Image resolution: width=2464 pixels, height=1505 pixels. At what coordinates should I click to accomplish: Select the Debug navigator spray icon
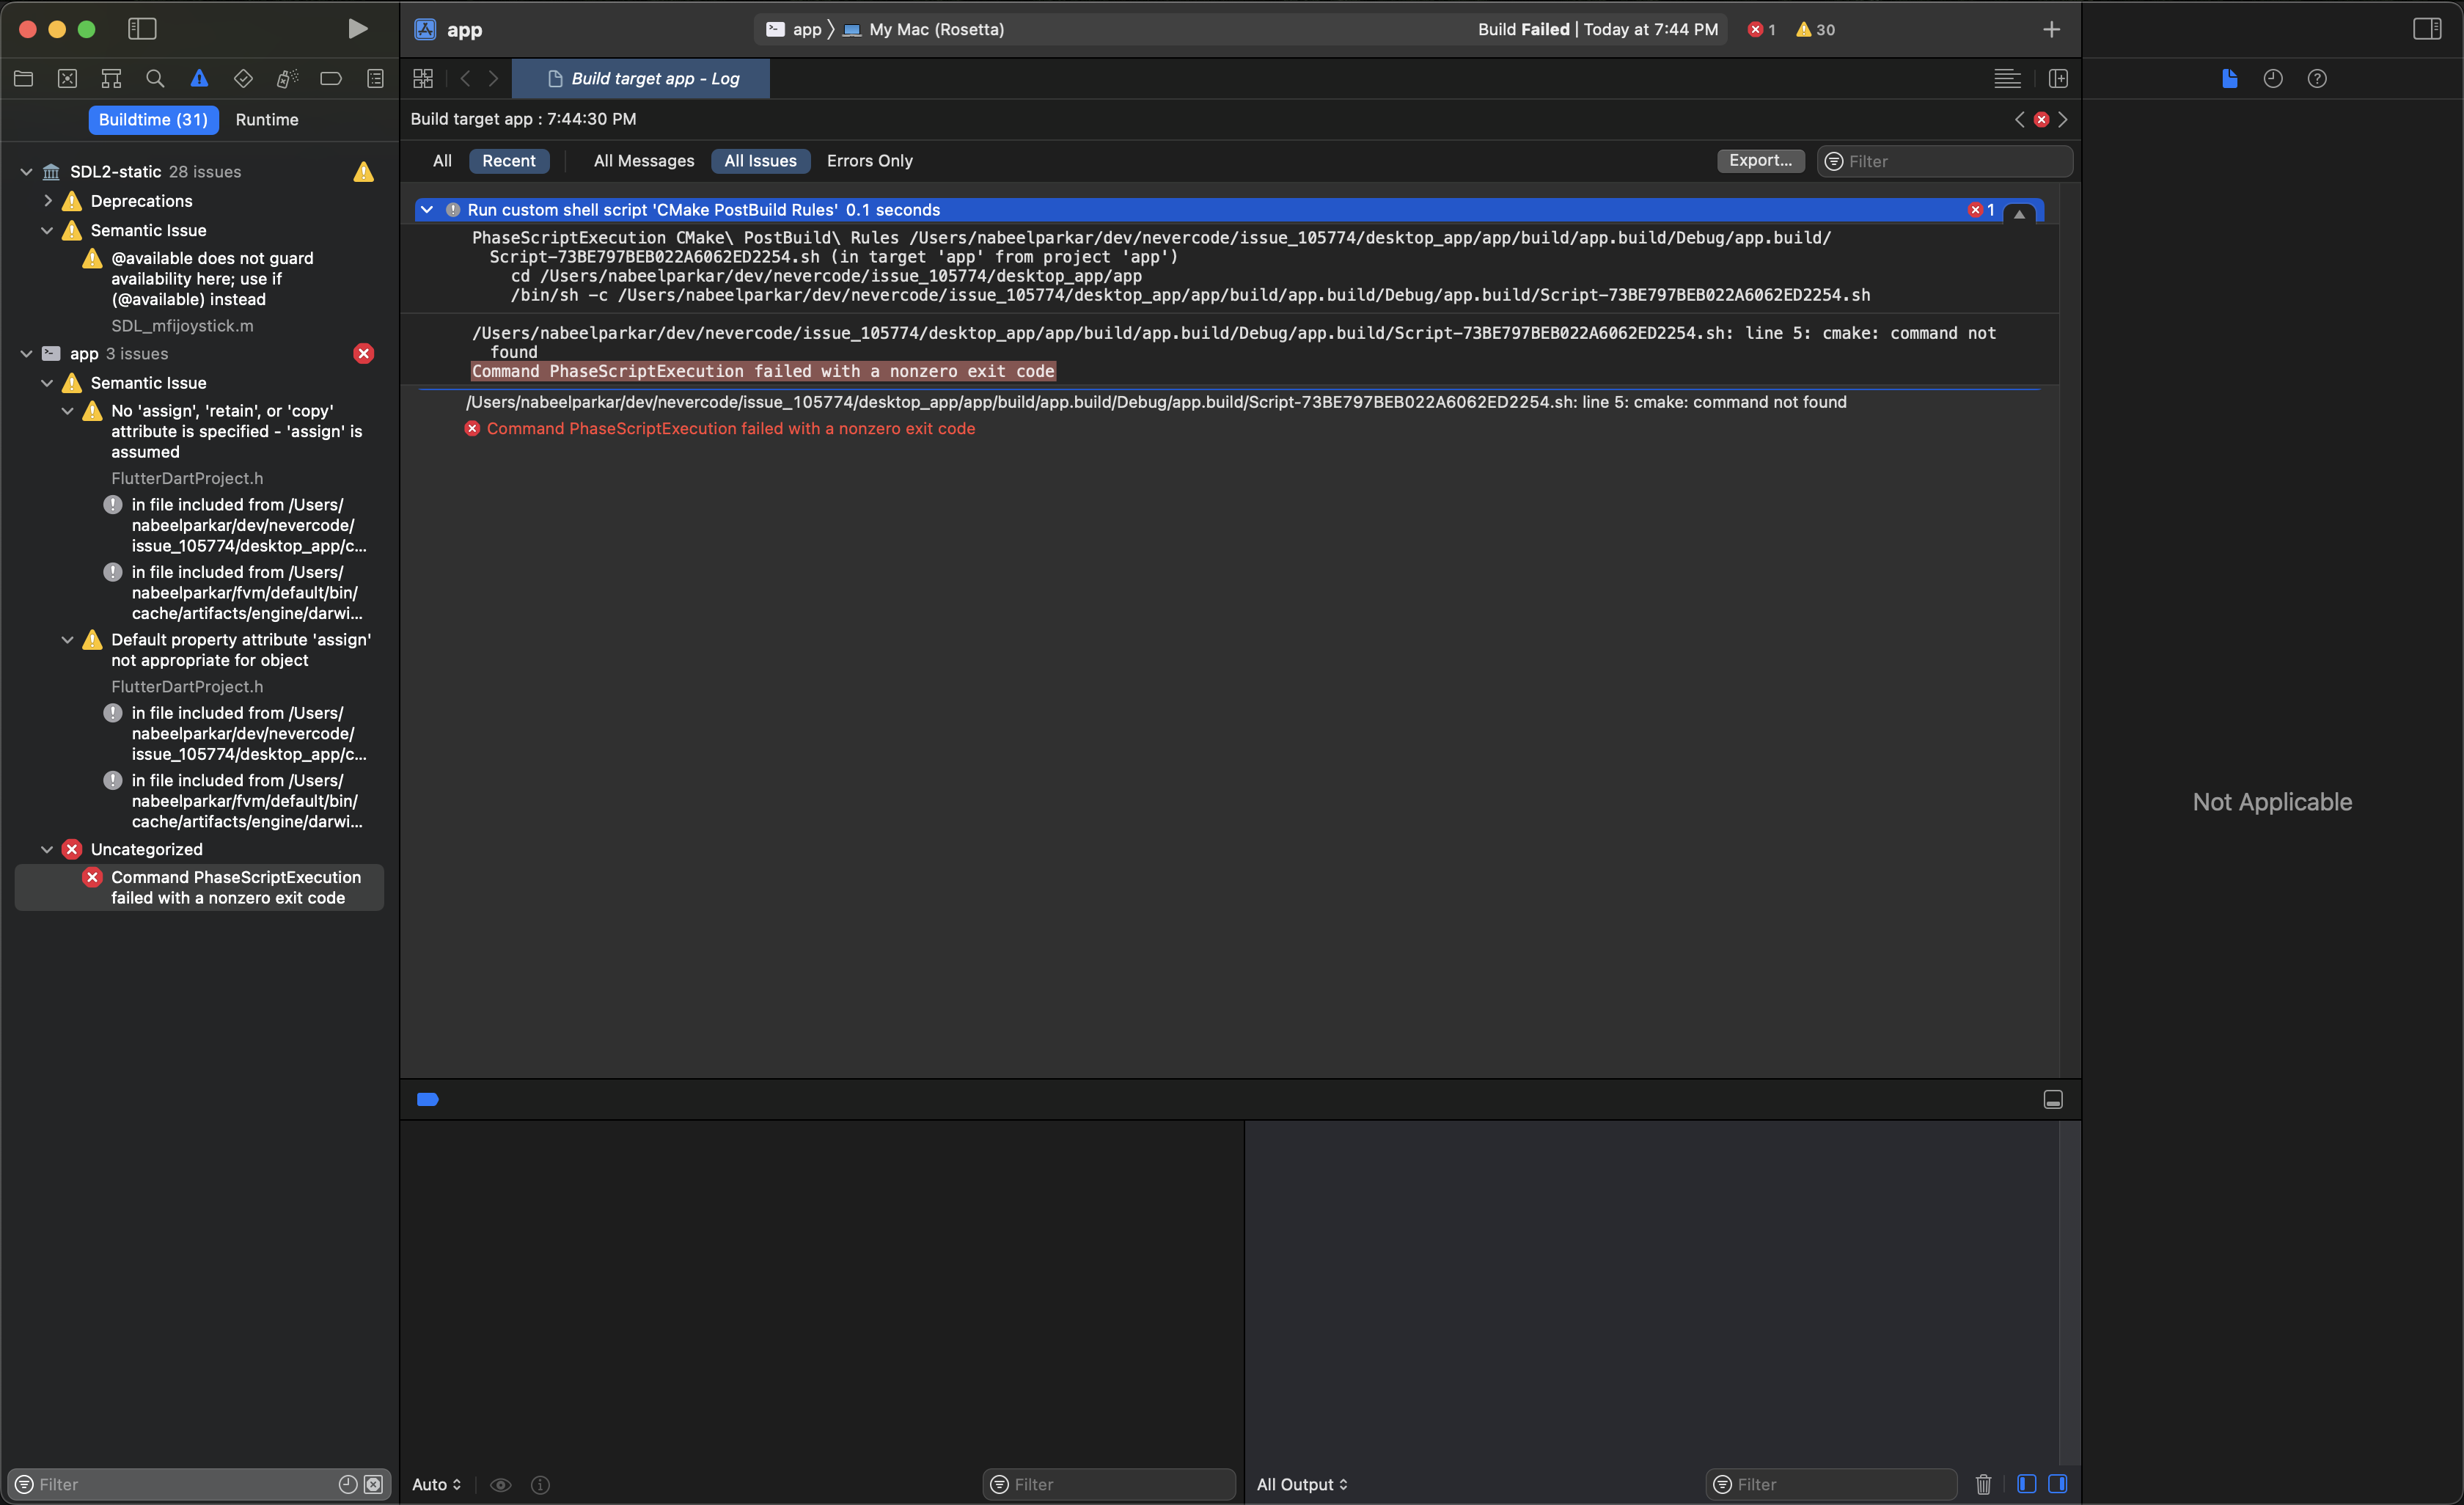click(x=287, y=78)
